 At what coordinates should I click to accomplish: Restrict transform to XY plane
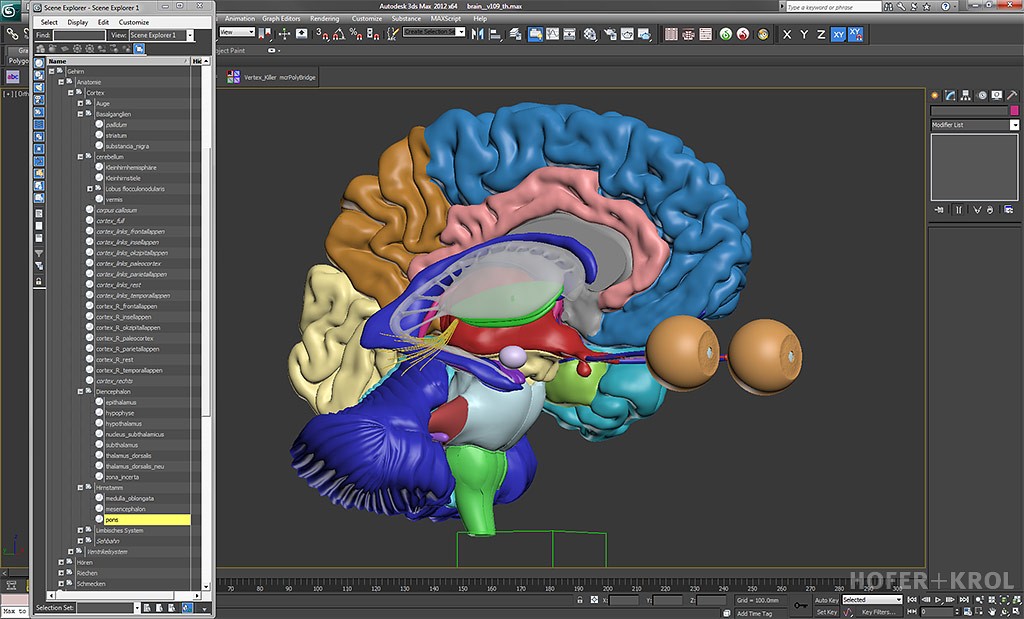(x=839, y=35)
